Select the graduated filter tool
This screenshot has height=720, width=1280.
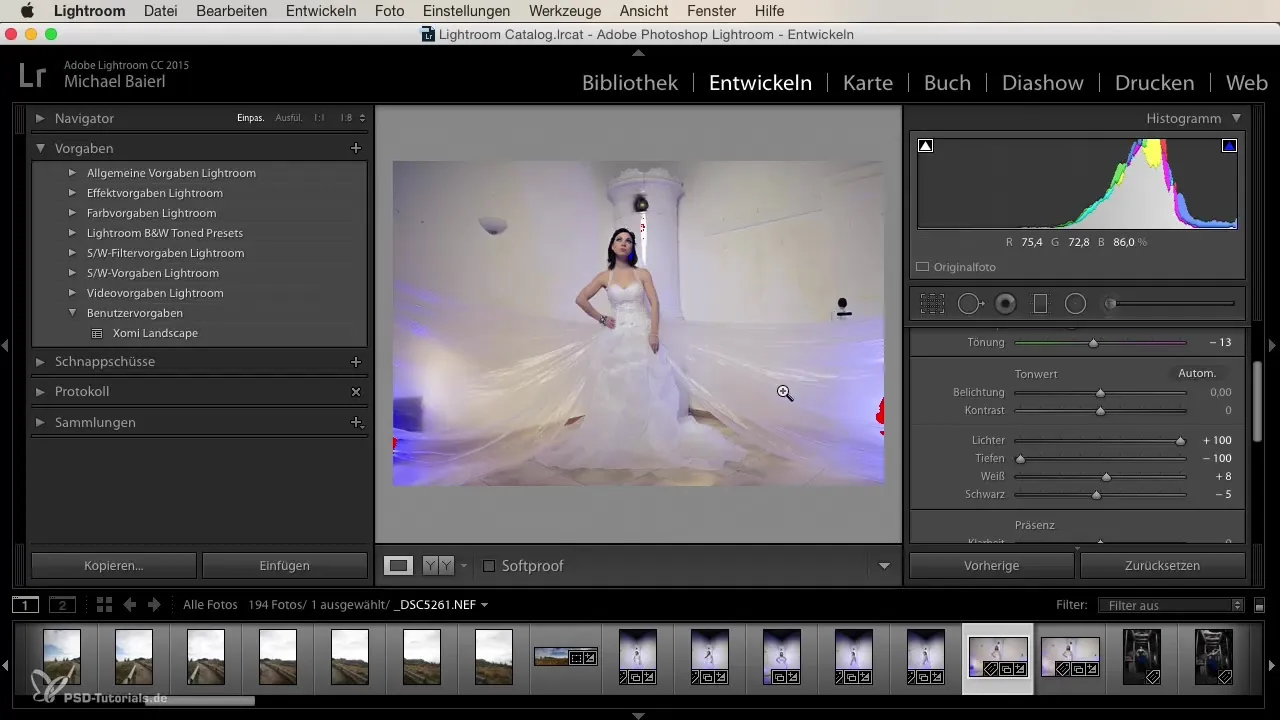click(x=1040, y=303)
